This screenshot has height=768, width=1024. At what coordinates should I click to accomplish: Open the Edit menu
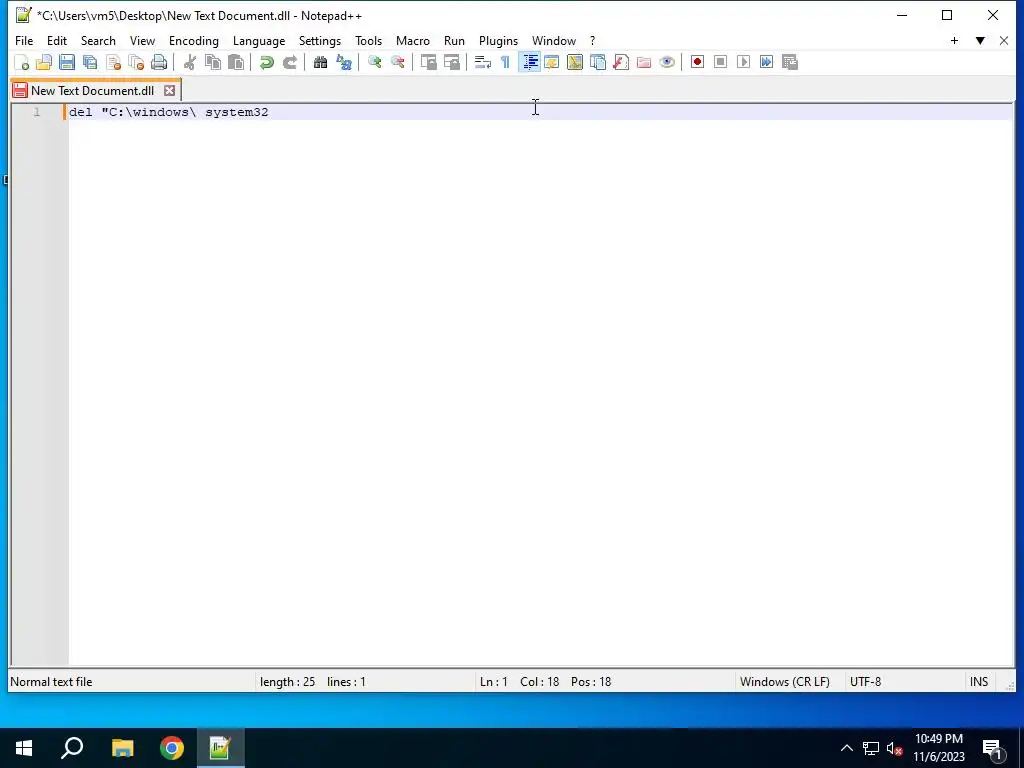point(57,40)
